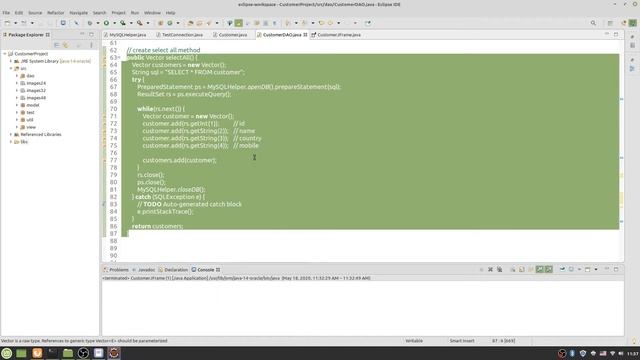The image size is (640, 360).
Task: Click Remove Launch X icon in Console
Action: point(490,269)
